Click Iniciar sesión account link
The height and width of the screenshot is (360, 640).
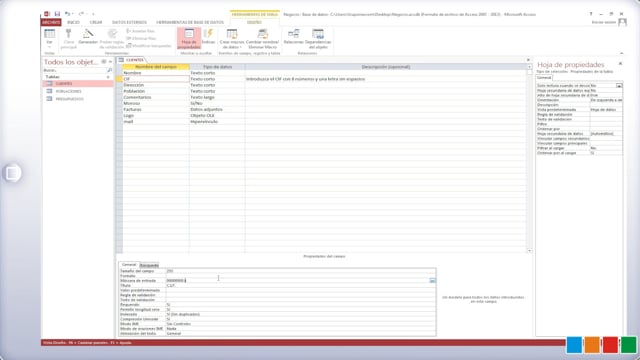pyautogui.click(x=604, y=22)
